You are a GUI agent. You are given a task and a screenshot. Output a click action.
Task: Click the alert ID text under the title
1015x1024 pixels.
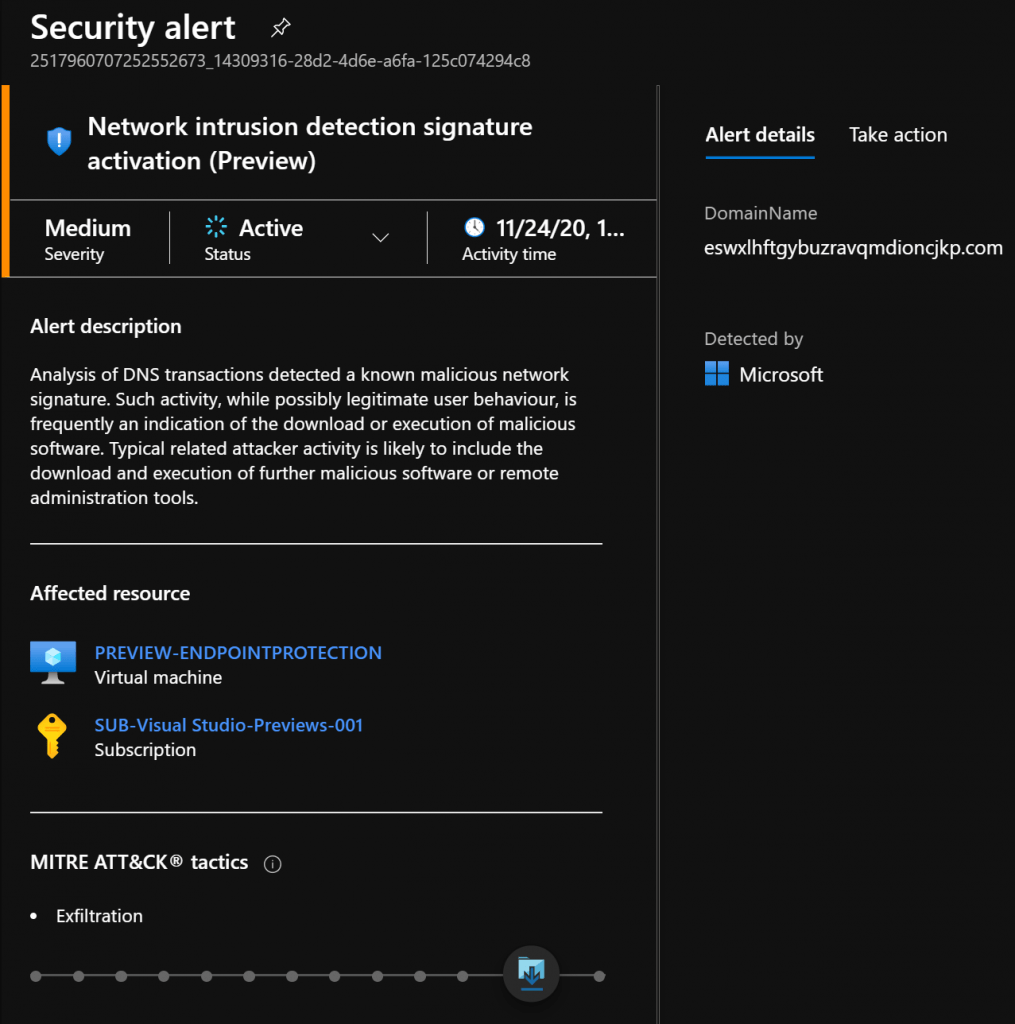280,61
